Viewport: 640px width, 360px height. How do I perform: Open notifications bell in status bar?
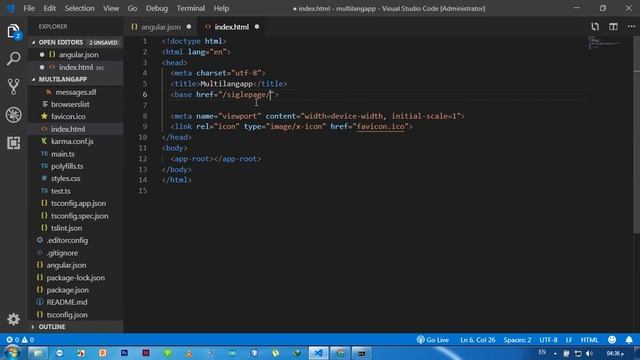629,340
